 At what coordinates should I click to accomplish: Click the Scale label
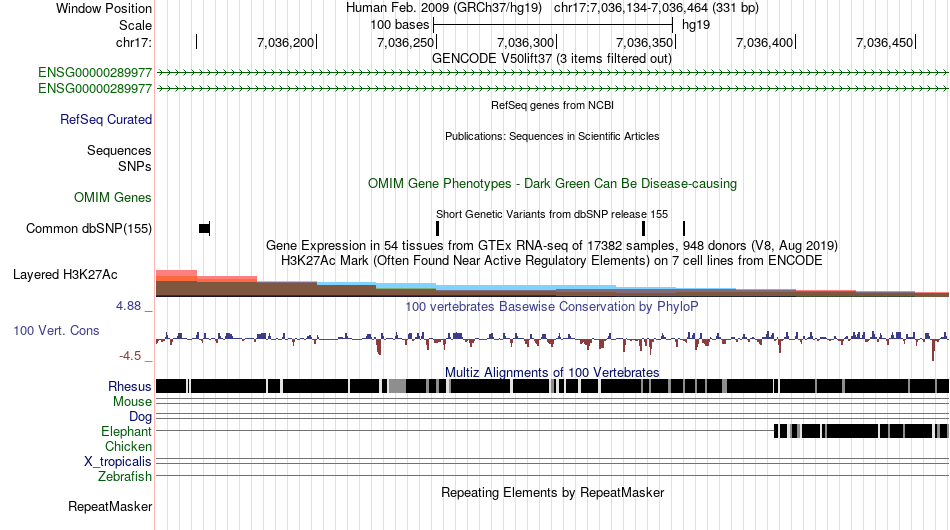pos(135,25)
